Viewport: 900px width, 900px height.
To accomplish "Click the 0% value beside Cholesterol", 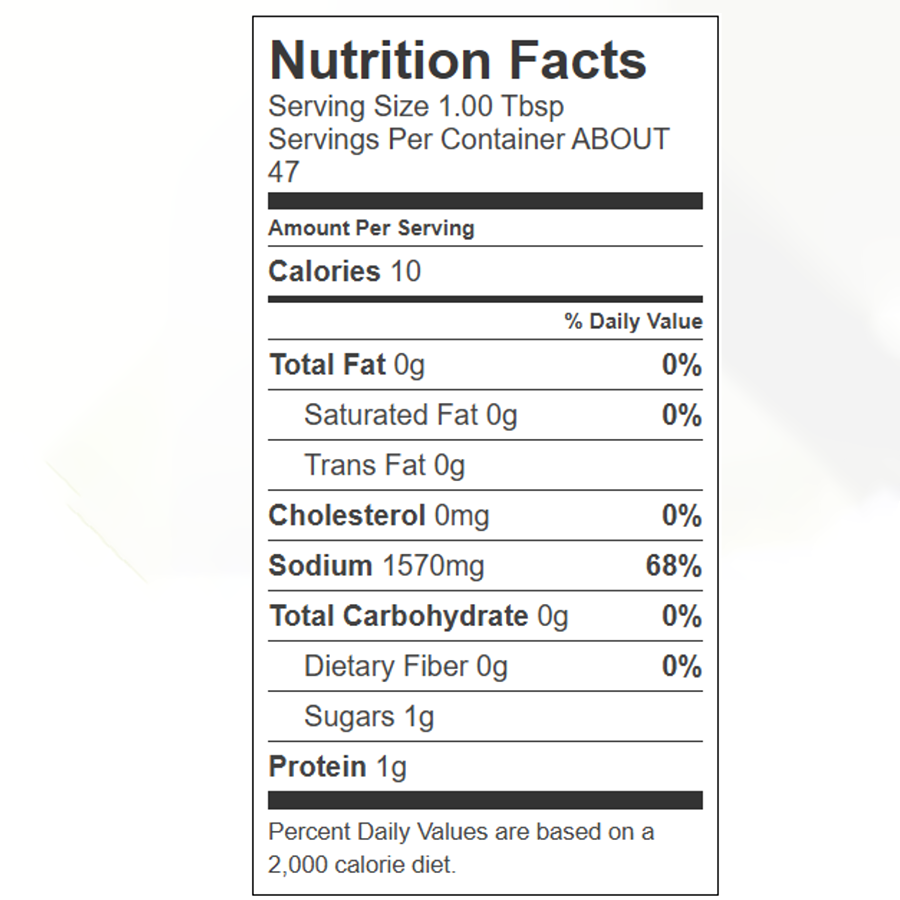I will (x=682, y=515).
